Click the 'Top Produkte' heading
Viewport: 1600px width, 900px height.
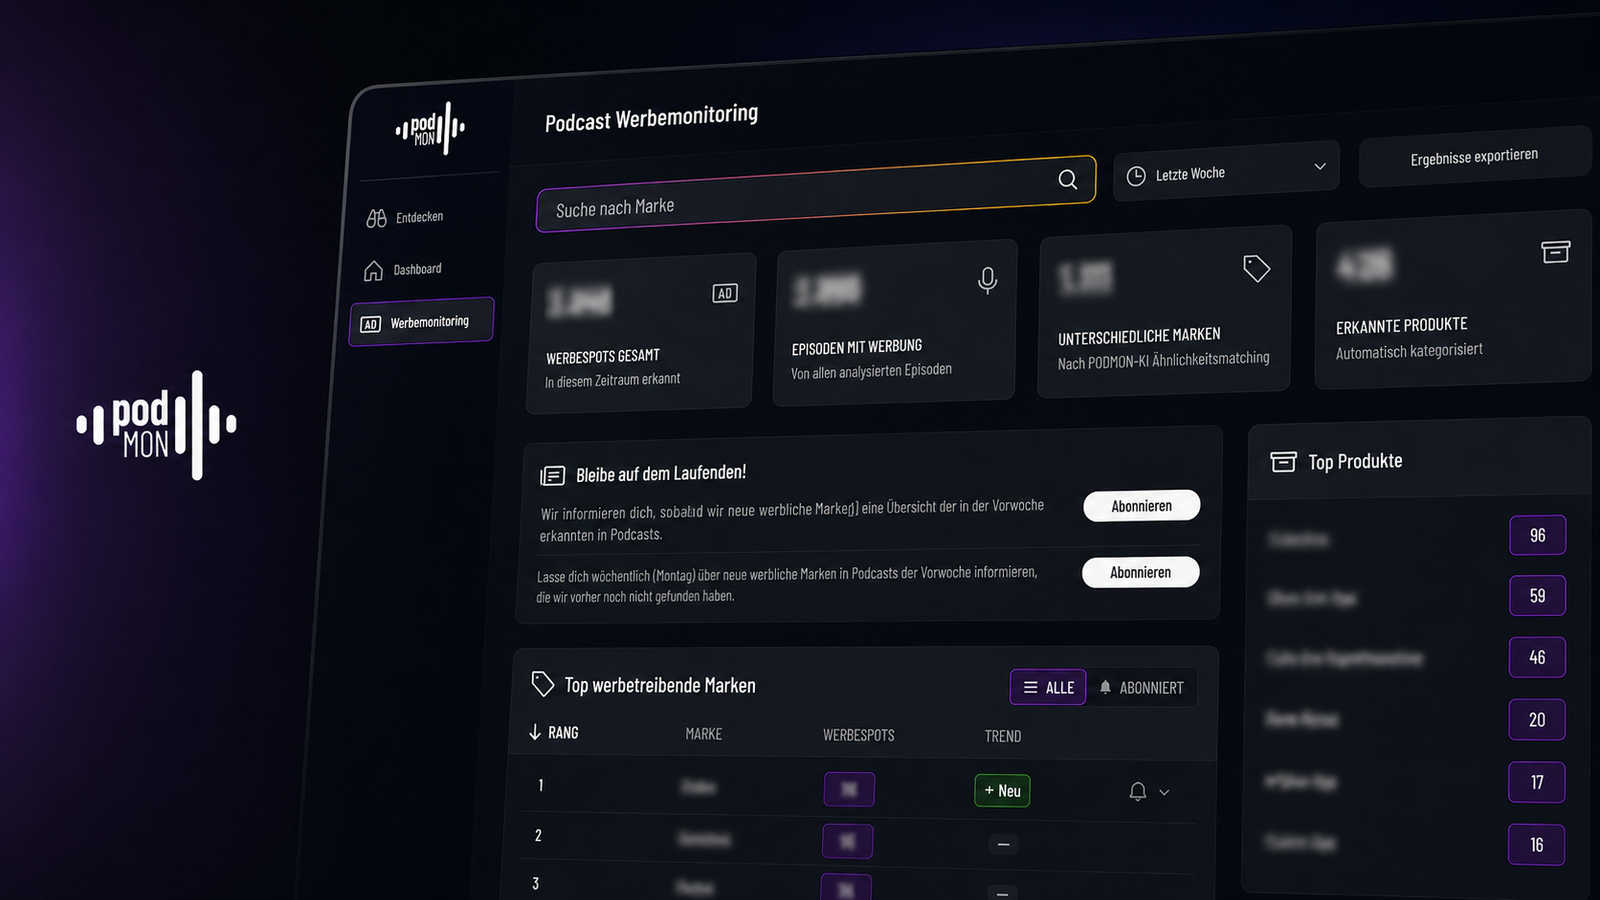coord(1355,461)
